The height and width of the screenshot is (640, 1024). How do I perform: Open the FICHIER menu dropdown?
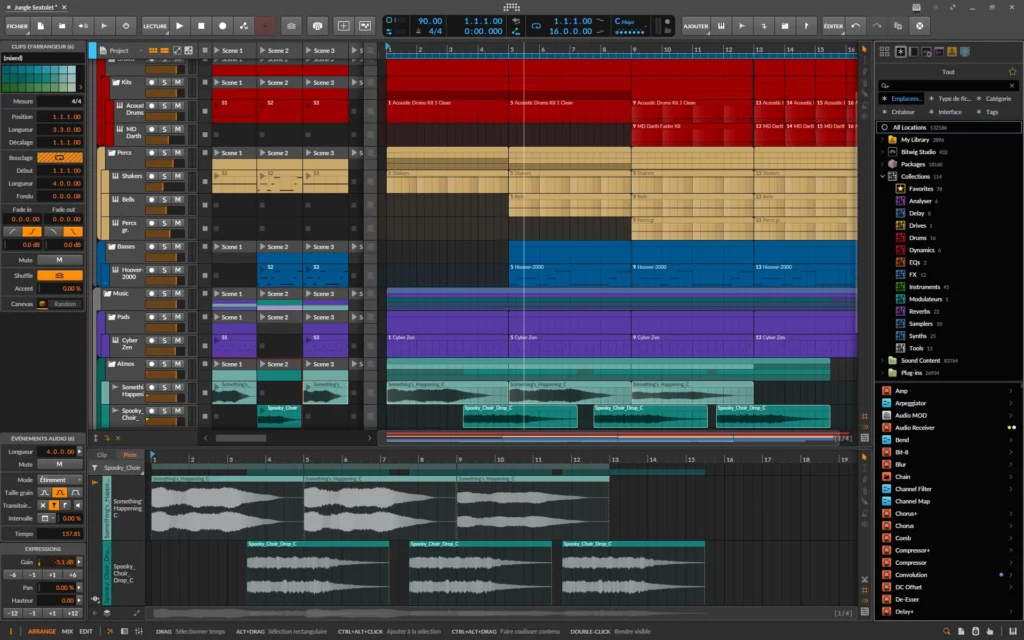click(17, 26)
